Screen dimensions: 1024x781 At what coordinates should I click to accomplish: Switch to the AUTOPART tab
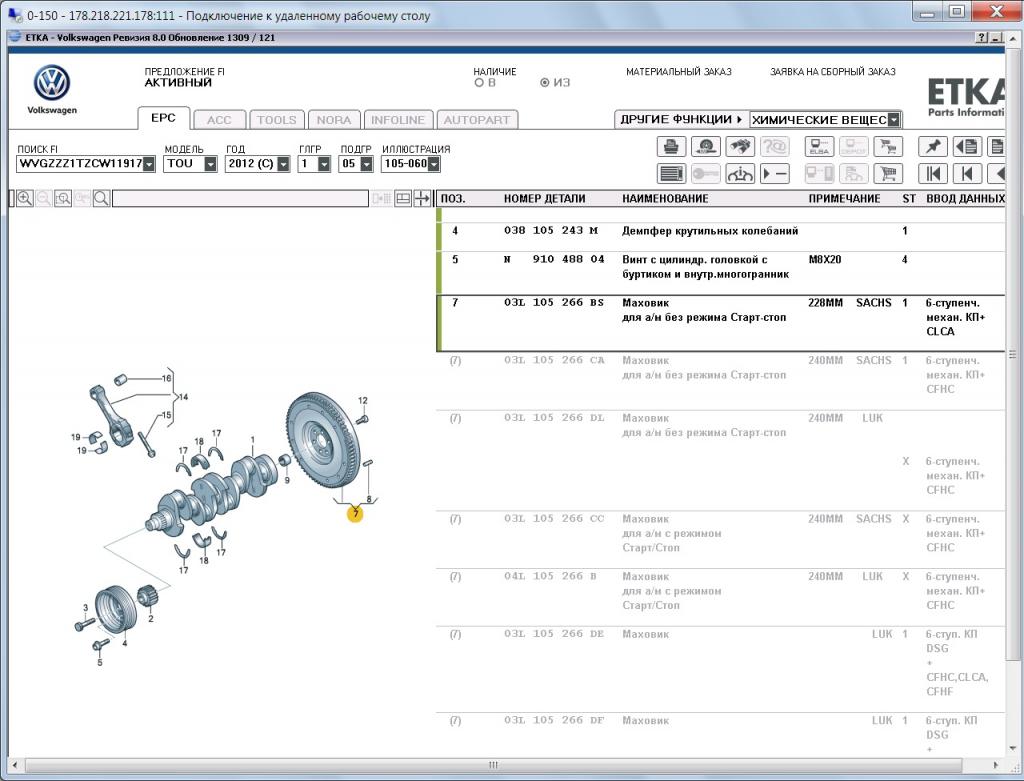tap(477, 120)
